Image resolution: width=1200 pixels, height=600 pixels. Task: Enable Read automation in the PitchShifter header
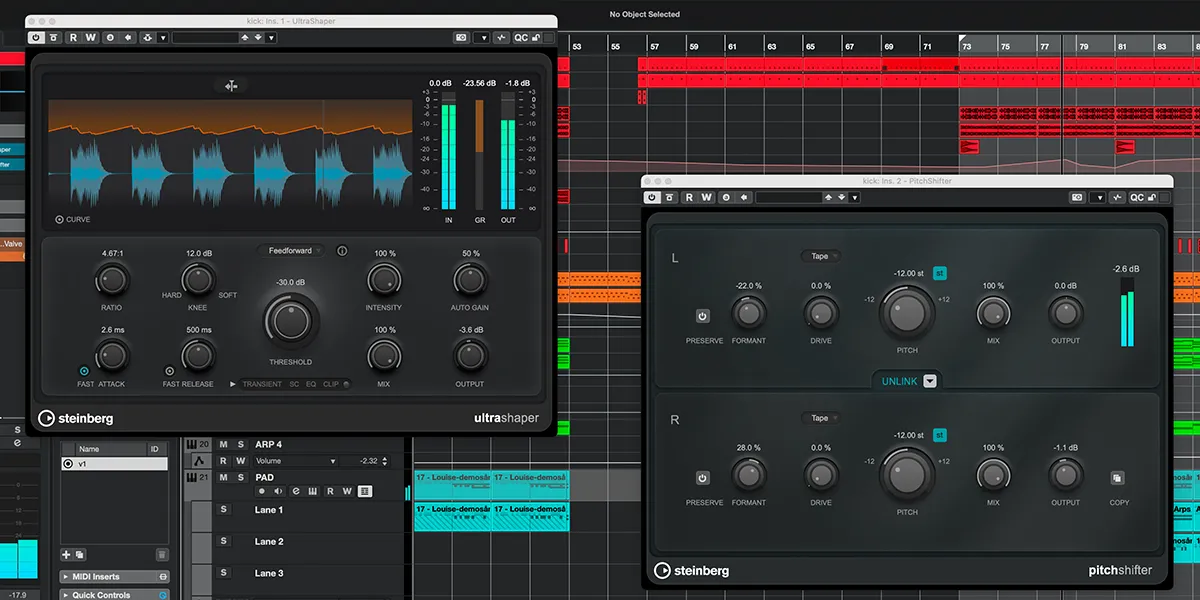point(691,197)
